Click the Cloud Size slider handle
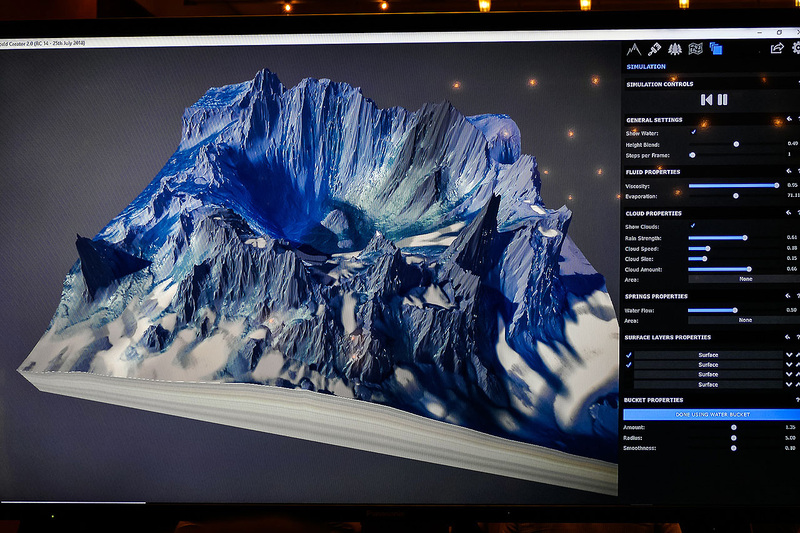The width and height of the screenshot is (800, 533). point(705,259)
